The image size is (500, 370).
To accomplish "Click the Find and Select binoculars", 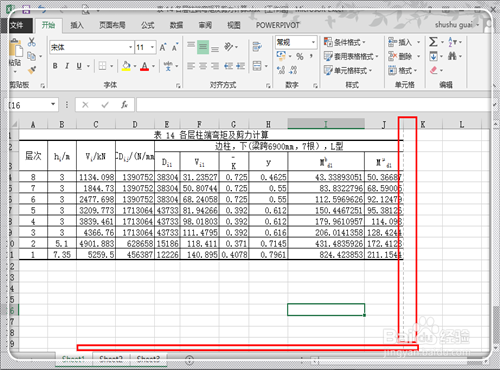I will [x=452, y=56].
